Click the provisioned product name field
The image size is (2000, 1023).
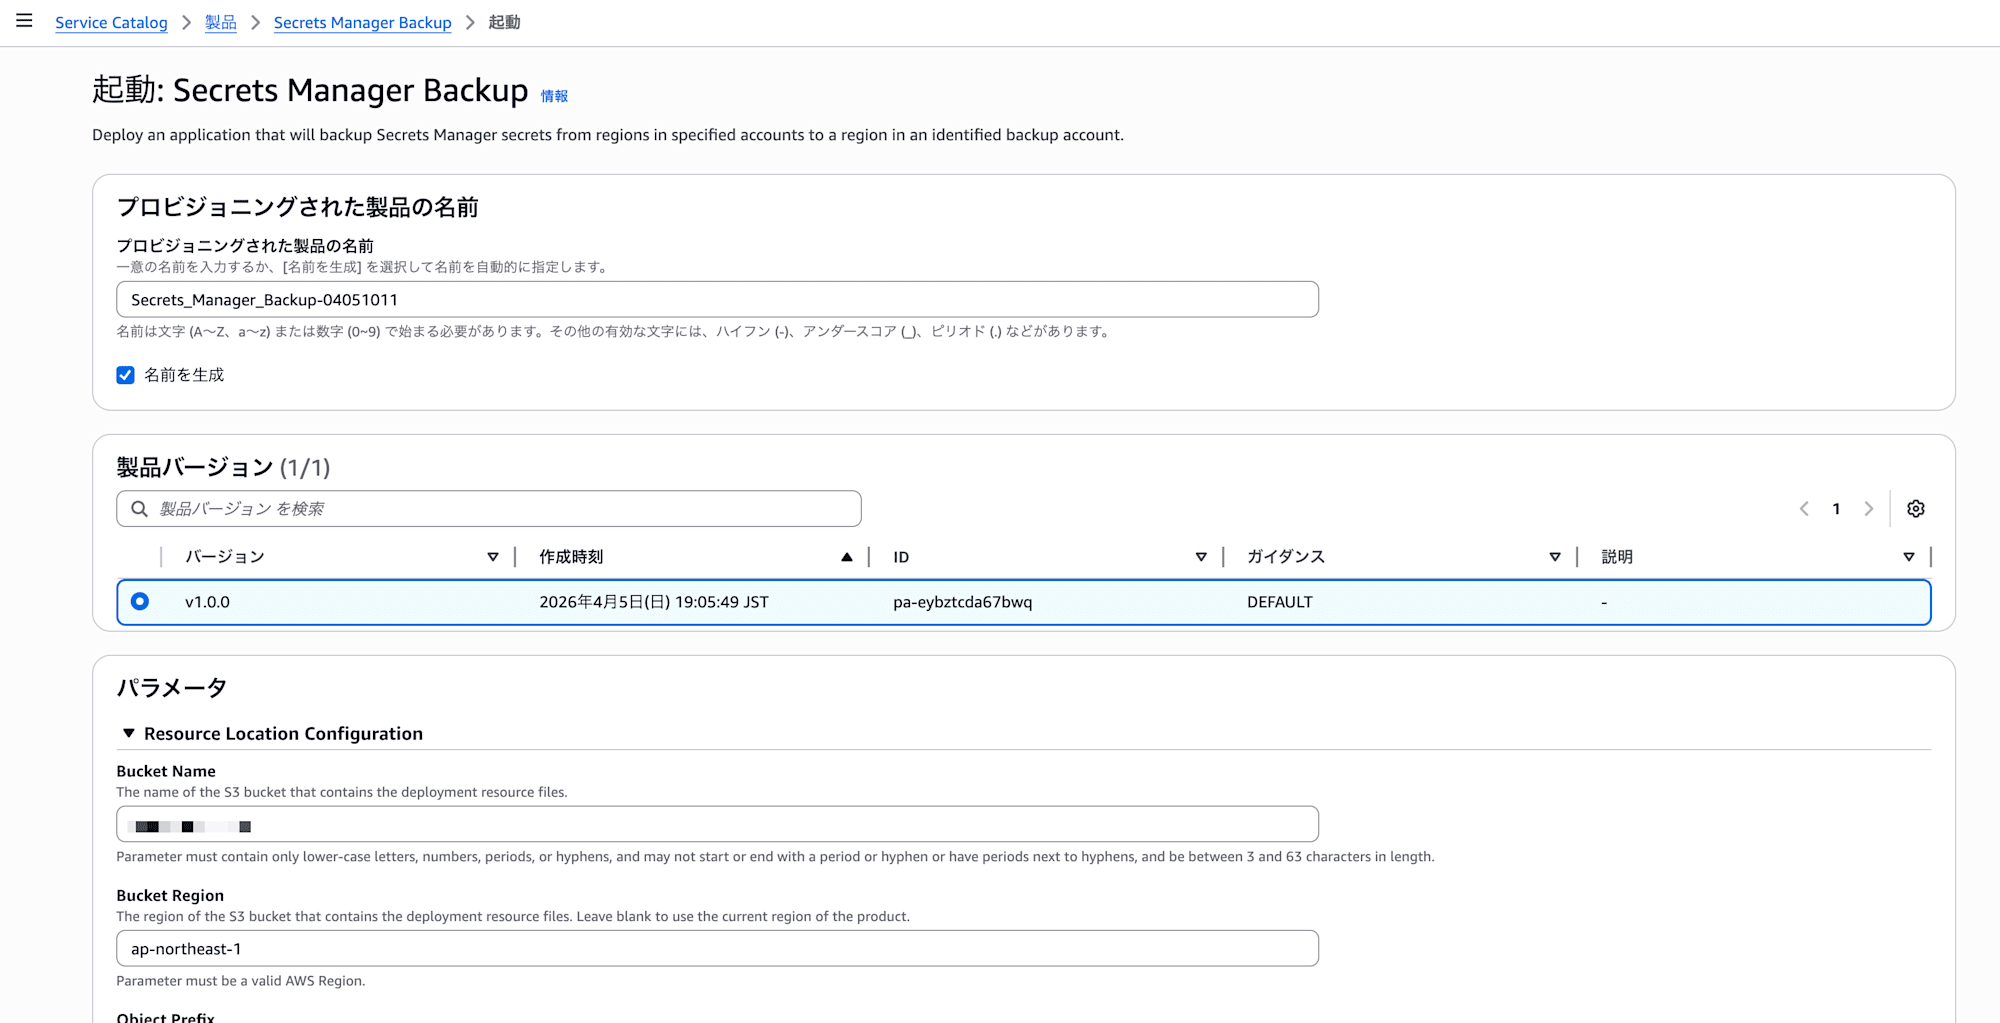point(717,300)
